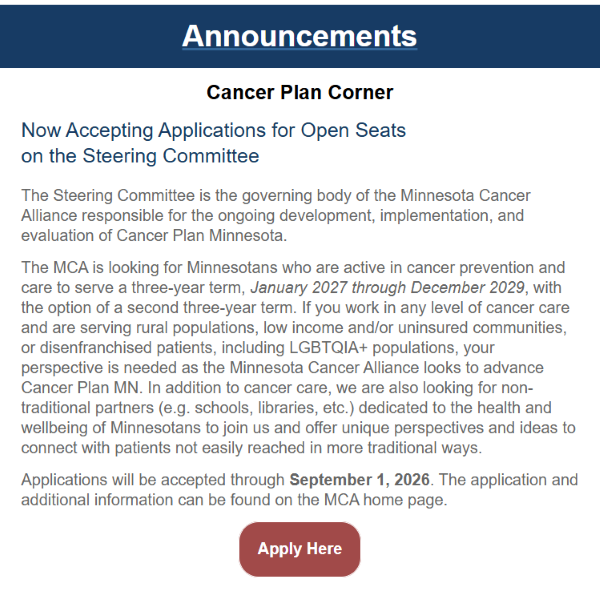This screenshot has height=612, width=600.
Task: Click the 'Applications will be accepted through' text
Action: (153, 480)
